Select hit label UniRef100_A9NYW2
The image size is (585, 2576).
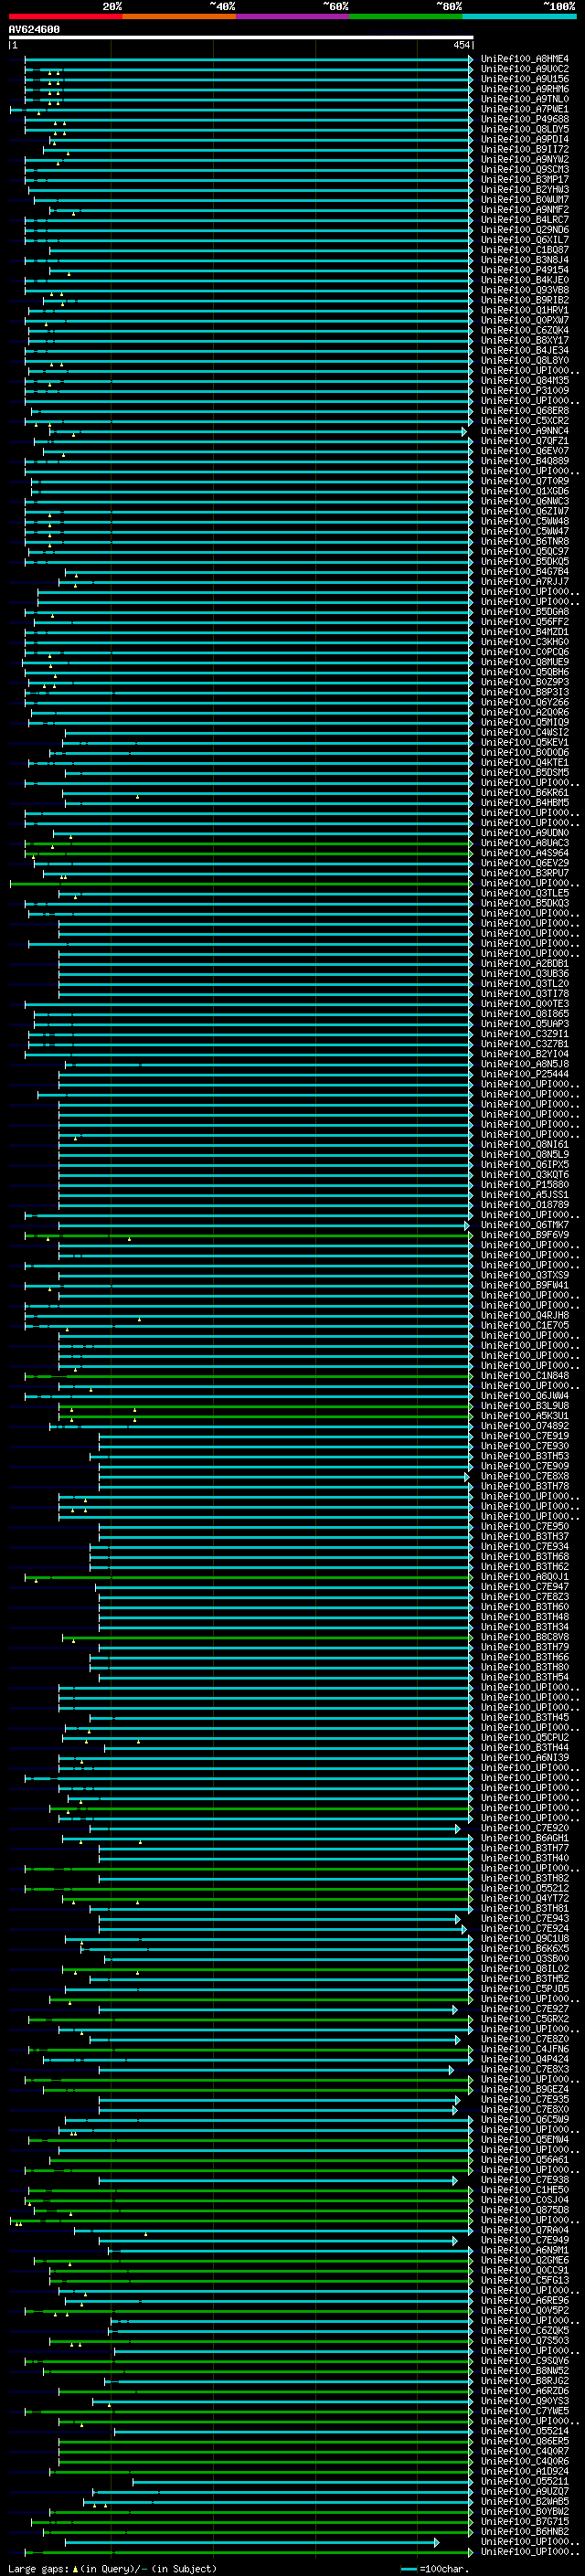525,159
